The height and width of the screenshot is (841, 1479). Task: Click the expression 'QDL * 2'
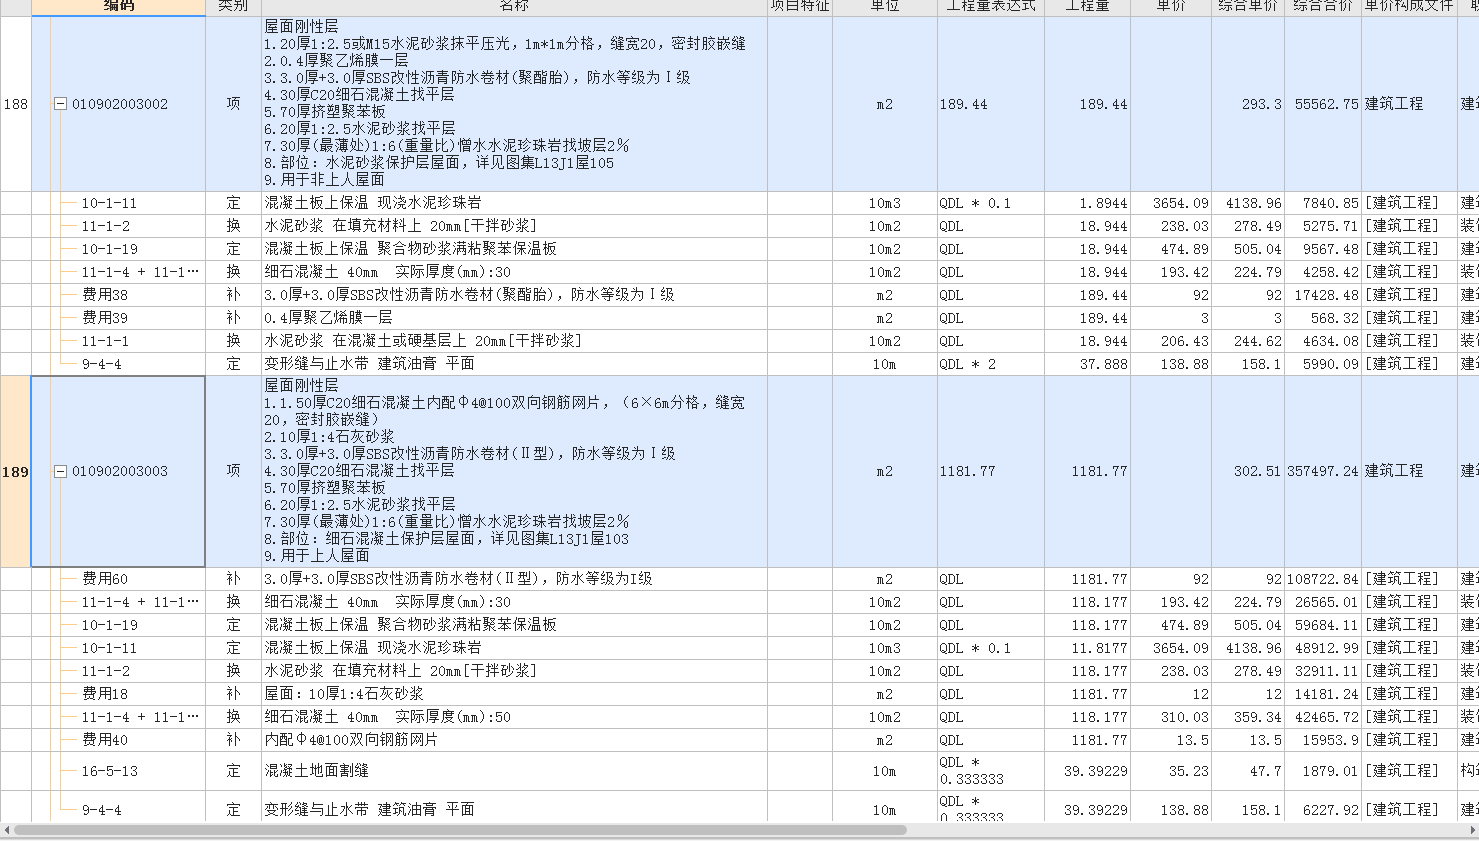tap(967, 364)
